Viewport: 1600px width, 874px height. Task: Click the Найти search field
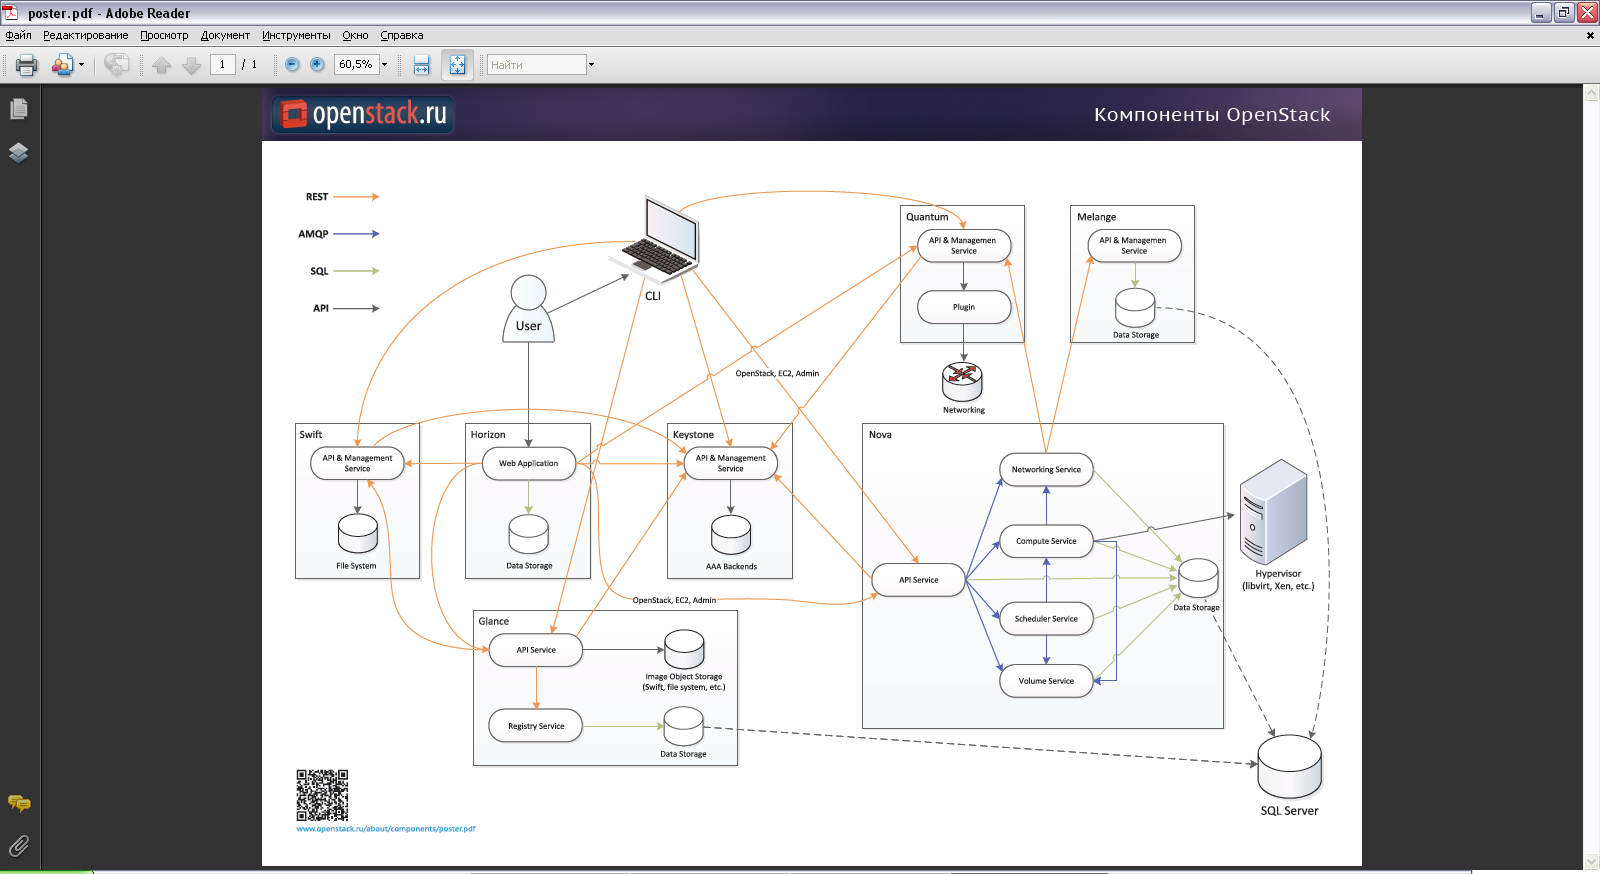coord(536,64)
